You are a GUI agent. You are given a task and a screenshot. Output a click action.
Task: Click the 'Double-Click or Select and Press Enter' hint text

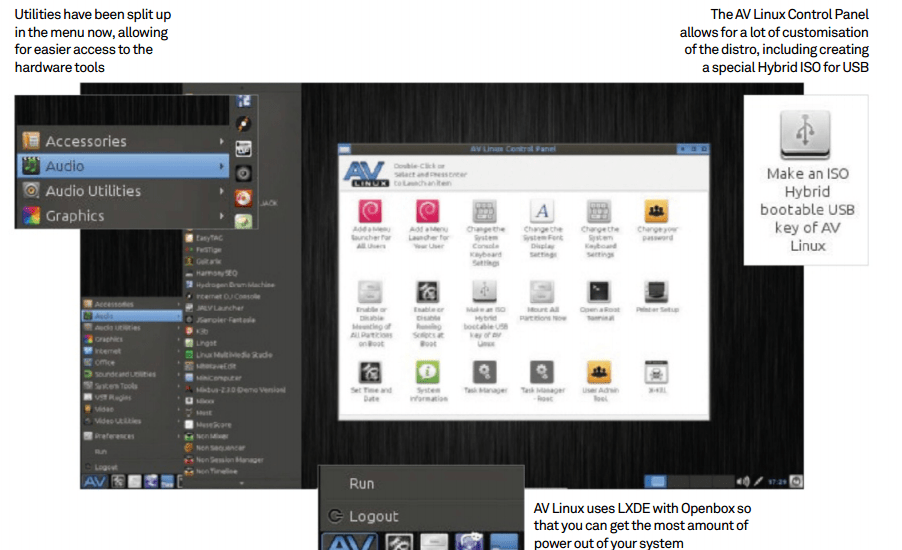pyautogui.click(x=430, y=174)
